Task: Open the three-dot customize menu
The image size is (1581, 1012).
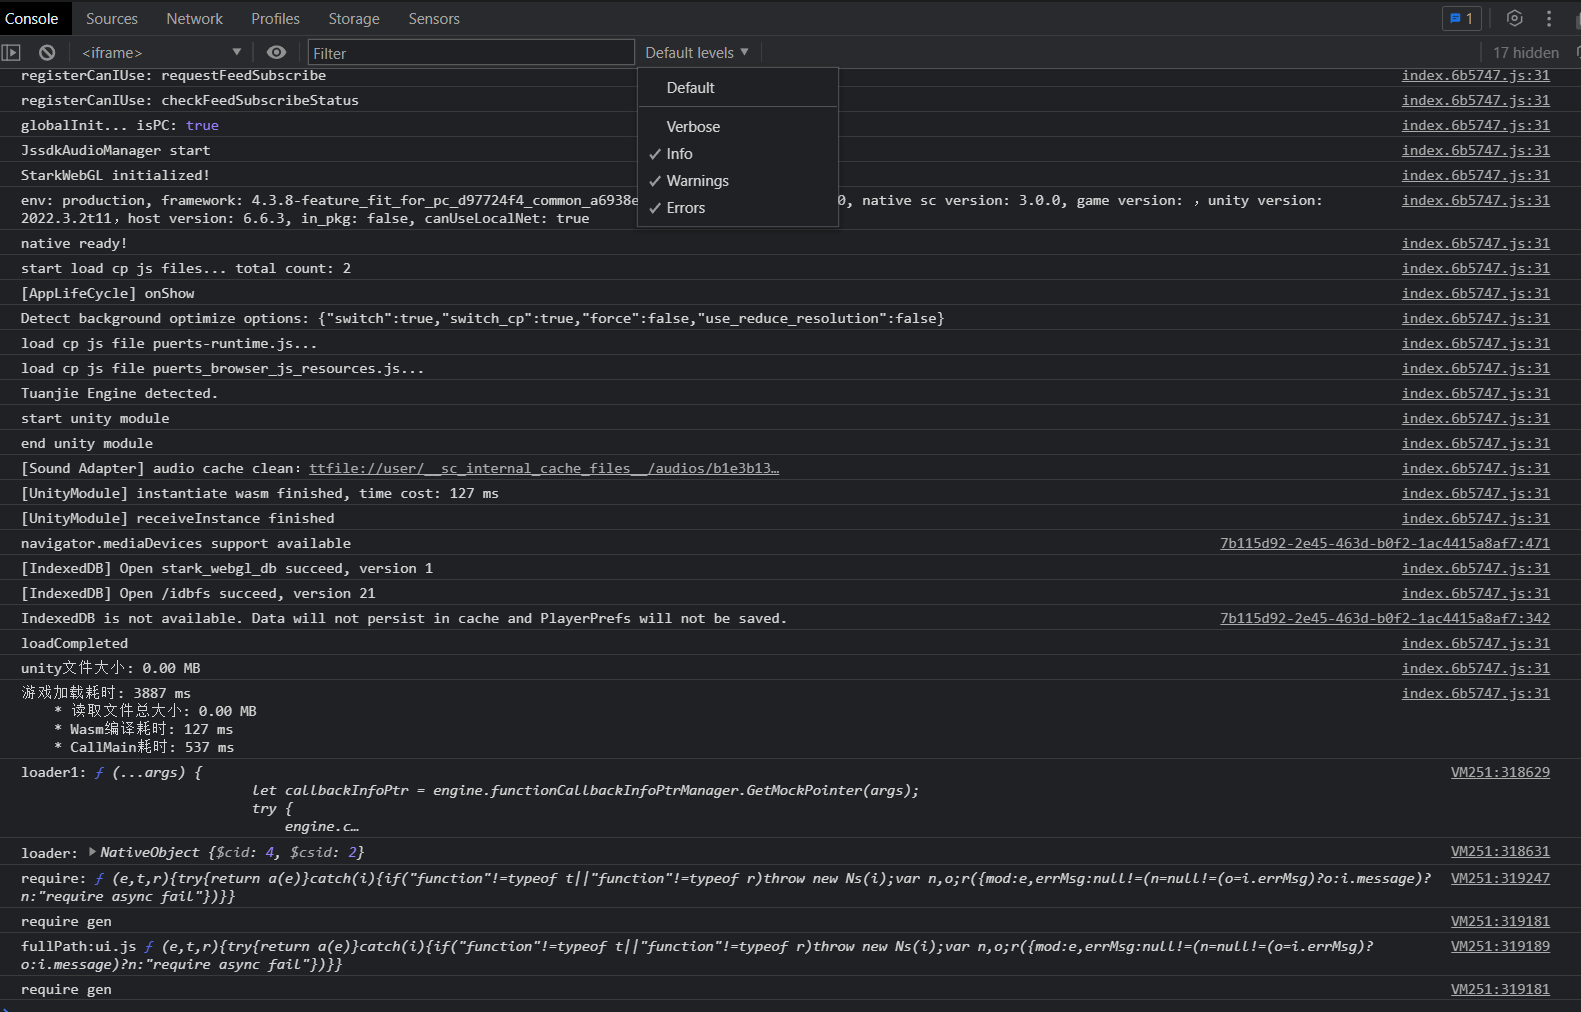Action: (x=1549, y=19)
